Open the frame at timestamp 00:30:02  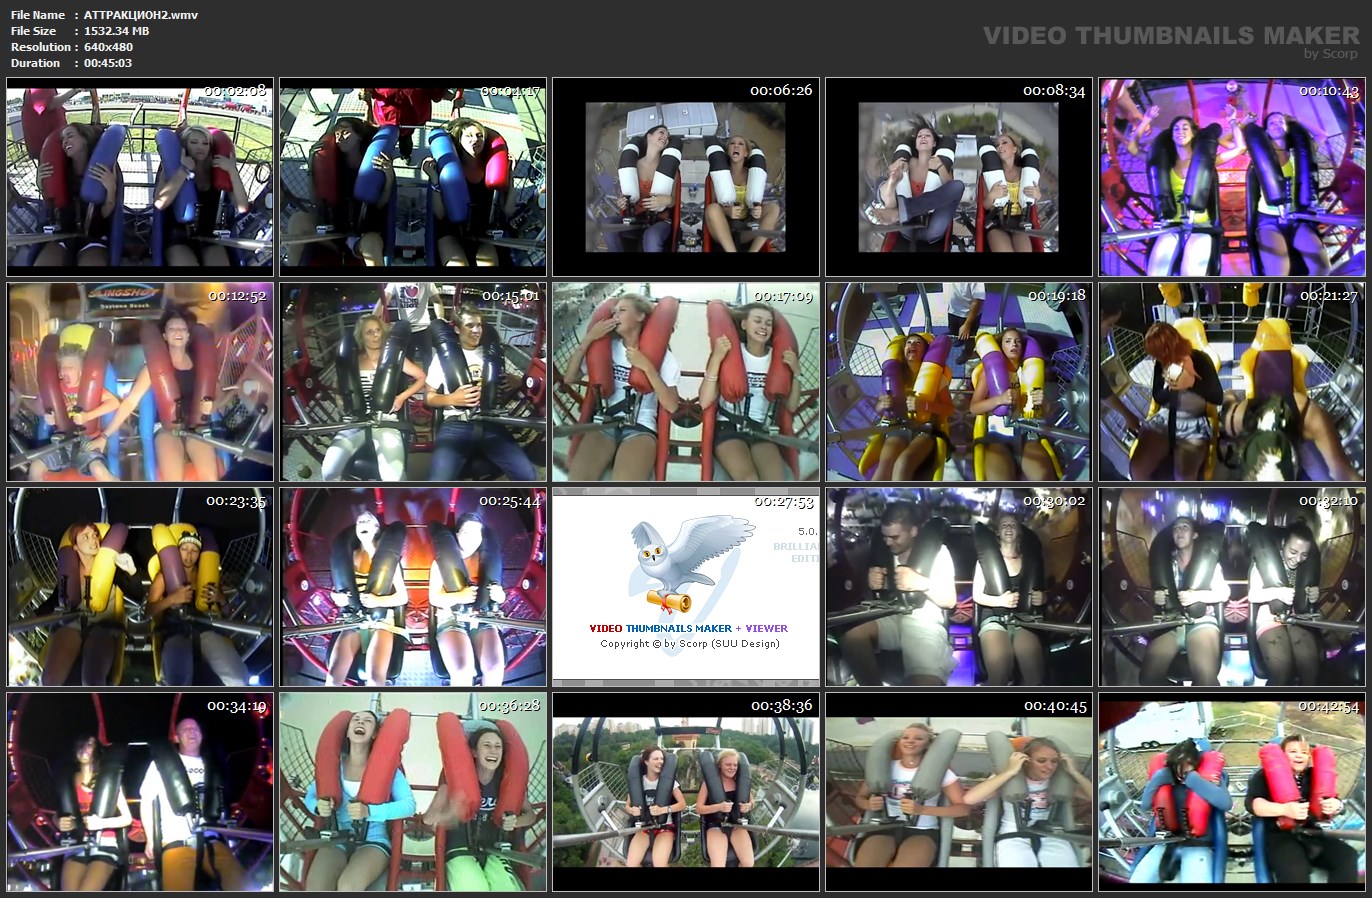click(x=959, y=587)
